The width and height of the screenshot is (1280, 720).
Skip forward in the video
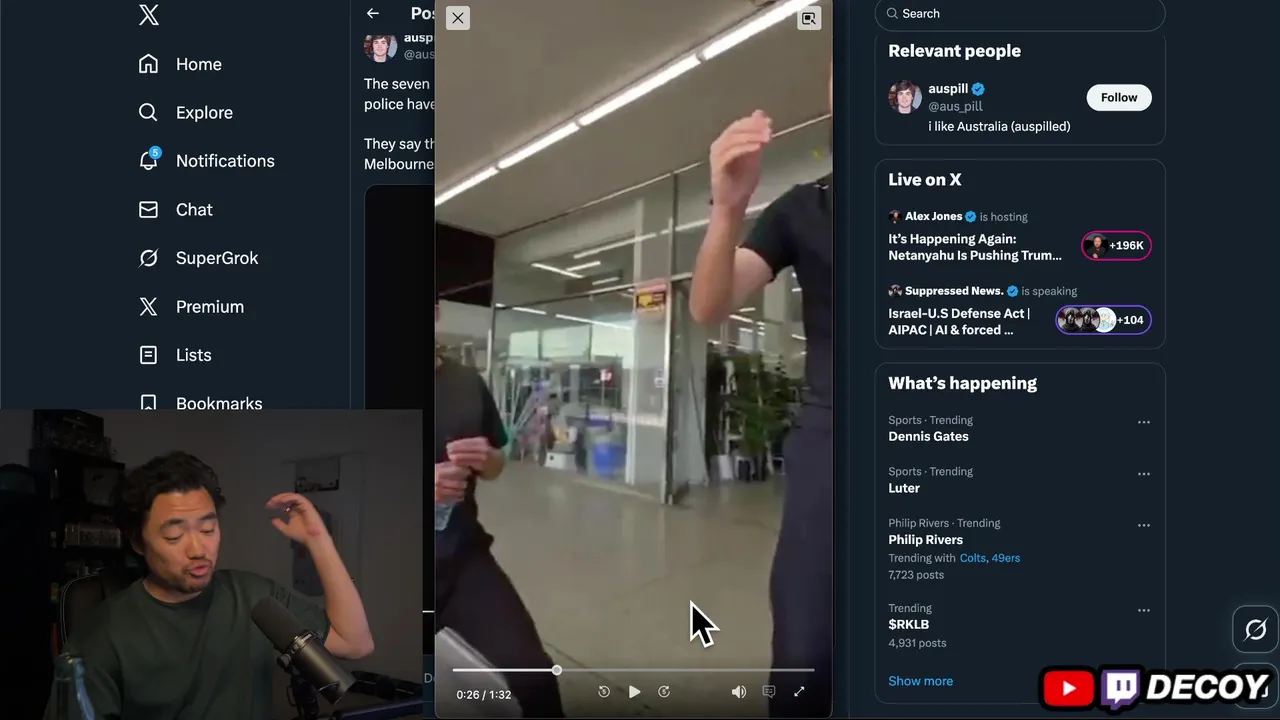click(664, 691)
